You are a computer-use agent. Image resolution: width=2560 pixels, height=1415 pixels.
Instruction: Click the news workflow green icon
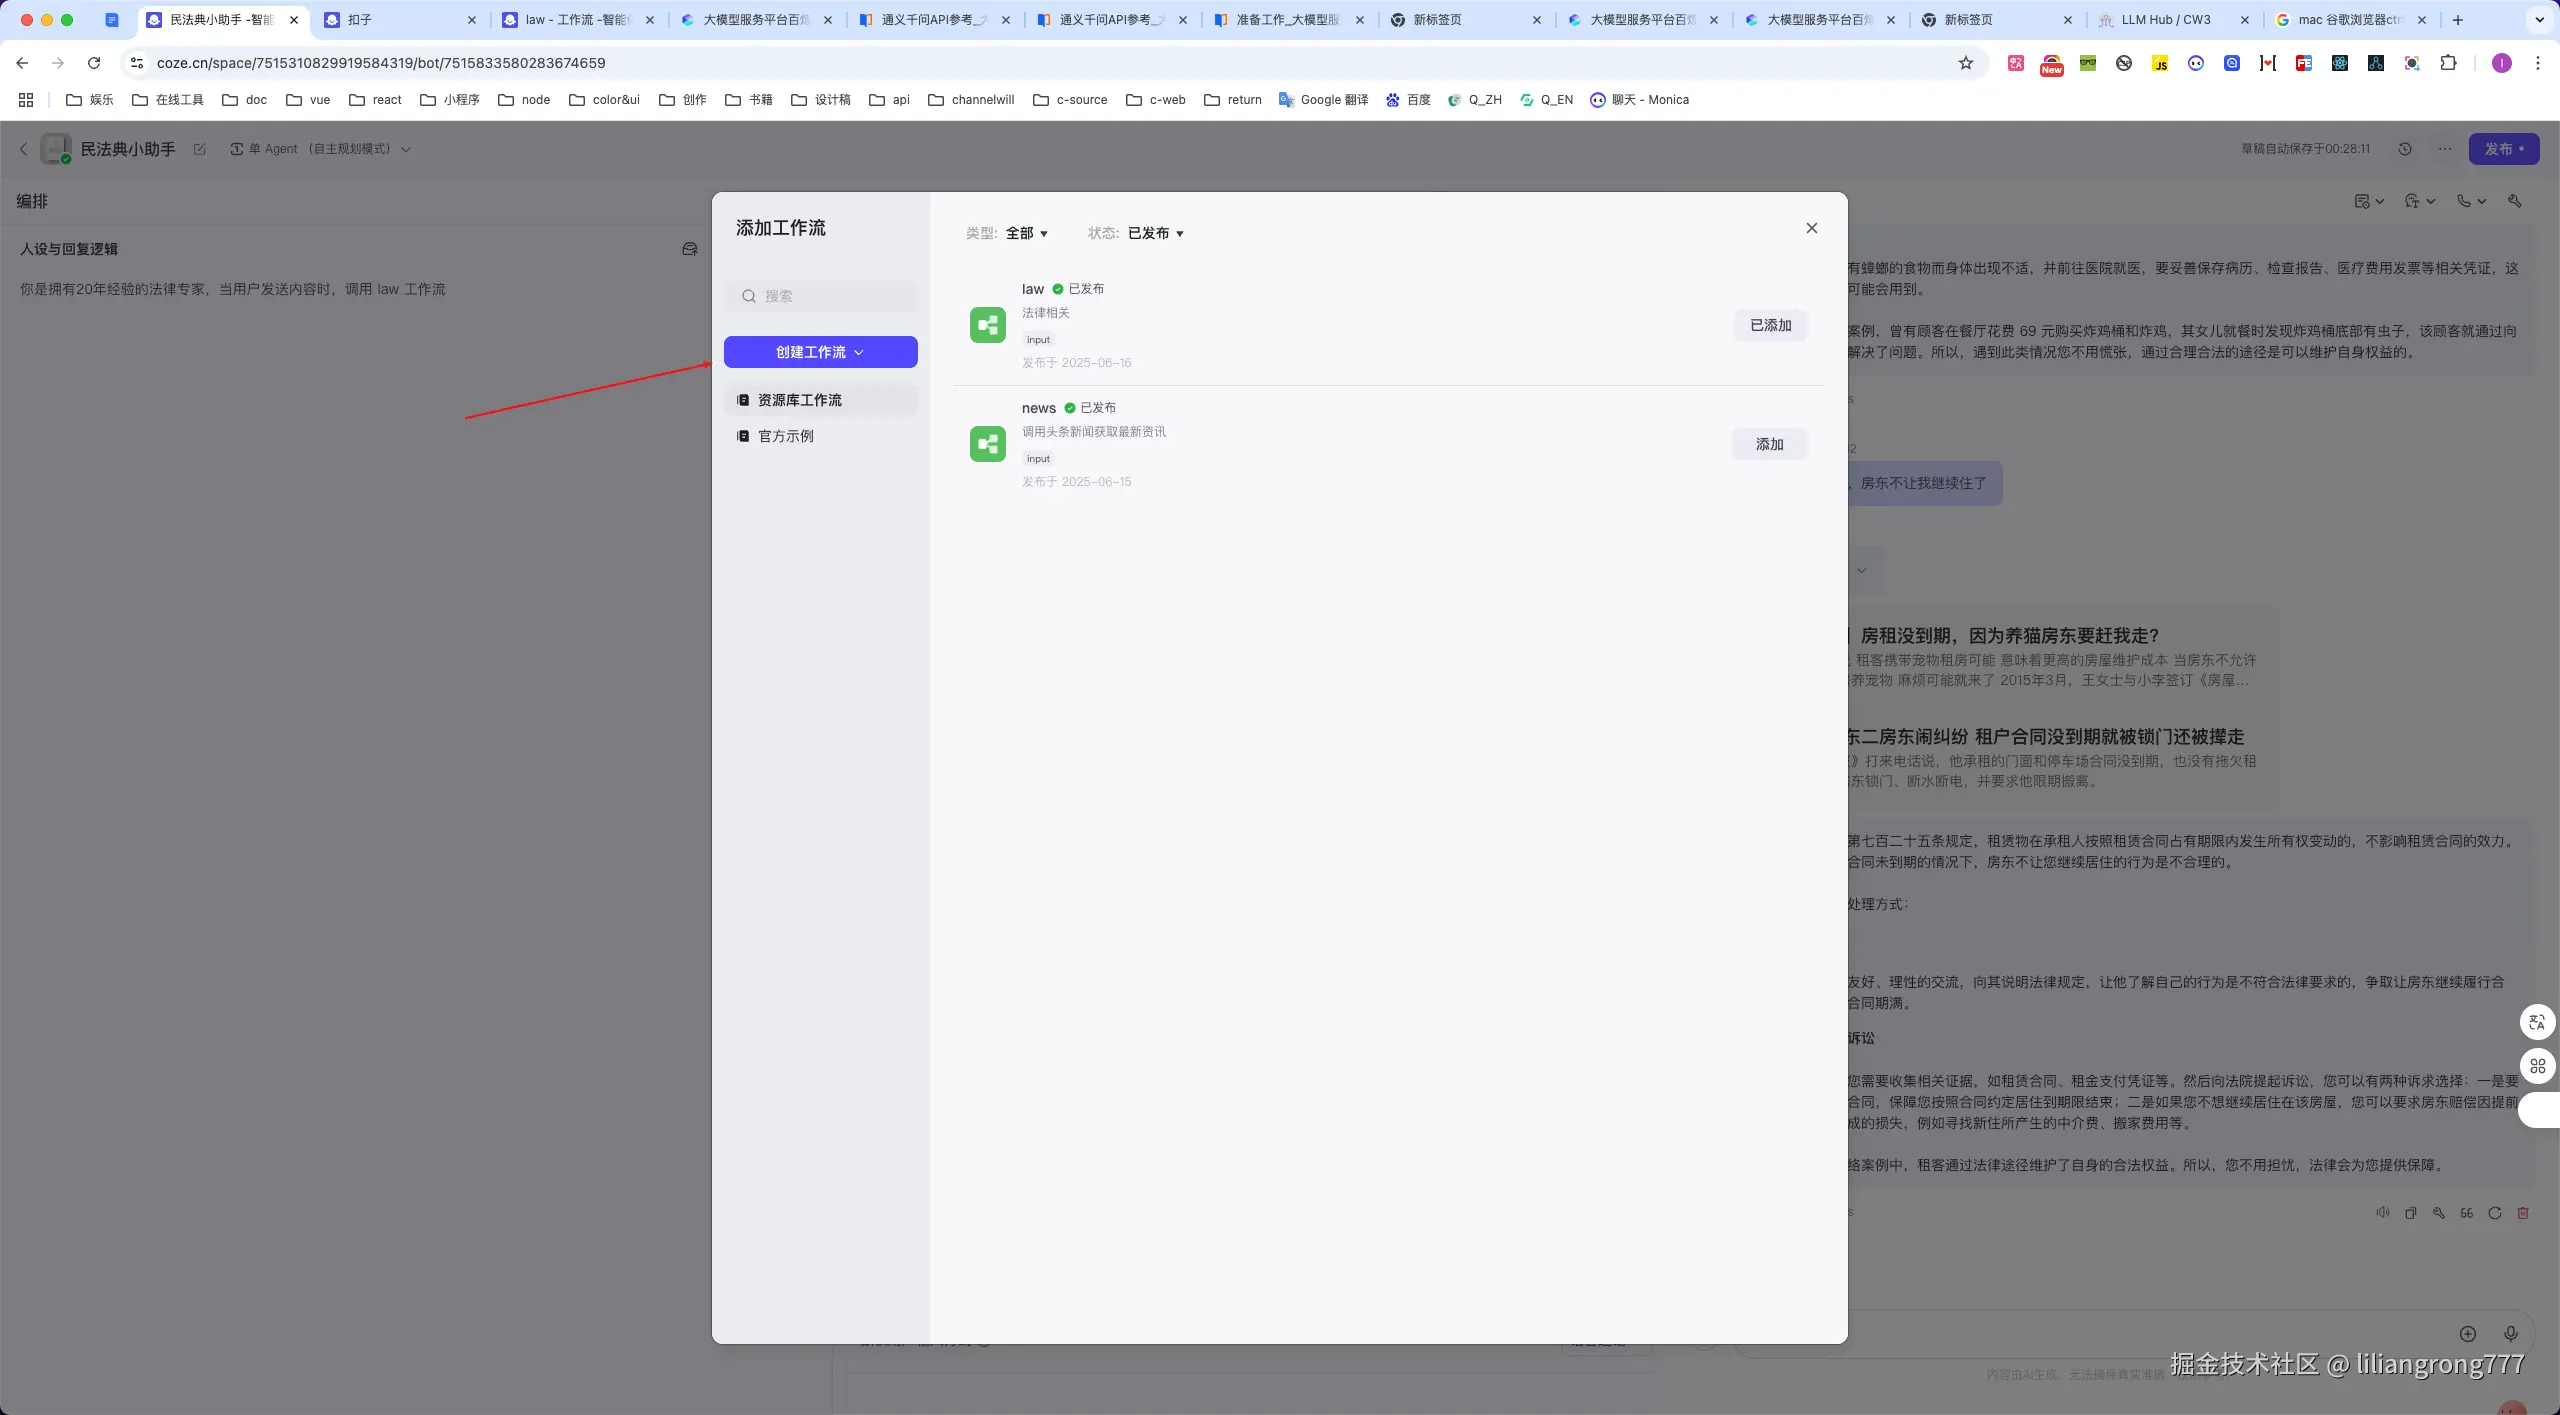pyautogui.click(x=987, y=444)
